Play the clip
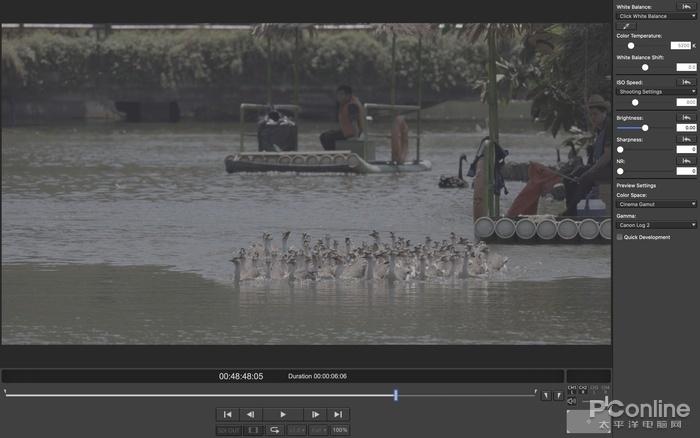This screenshot has width=700, height=438. (x=283, y=414)
